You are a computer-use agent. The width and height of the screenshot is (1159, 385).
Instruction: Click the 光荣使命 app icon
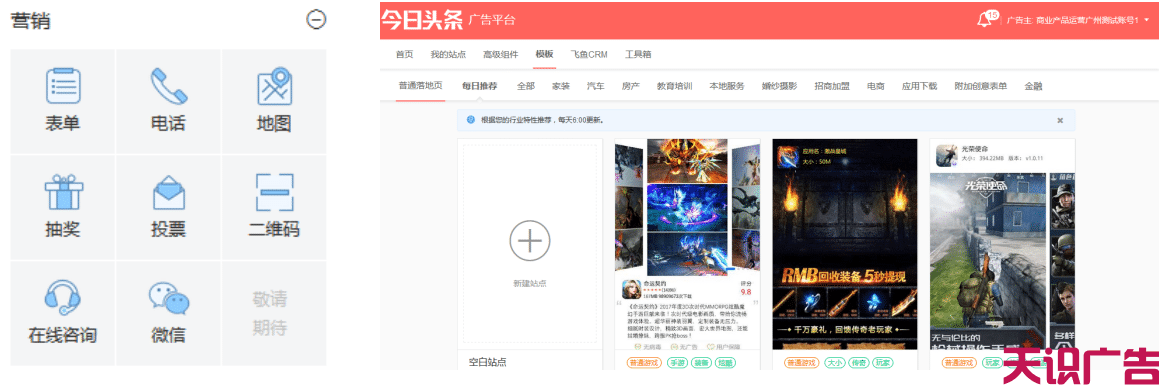pyautogui.click(x=947, y=155)
